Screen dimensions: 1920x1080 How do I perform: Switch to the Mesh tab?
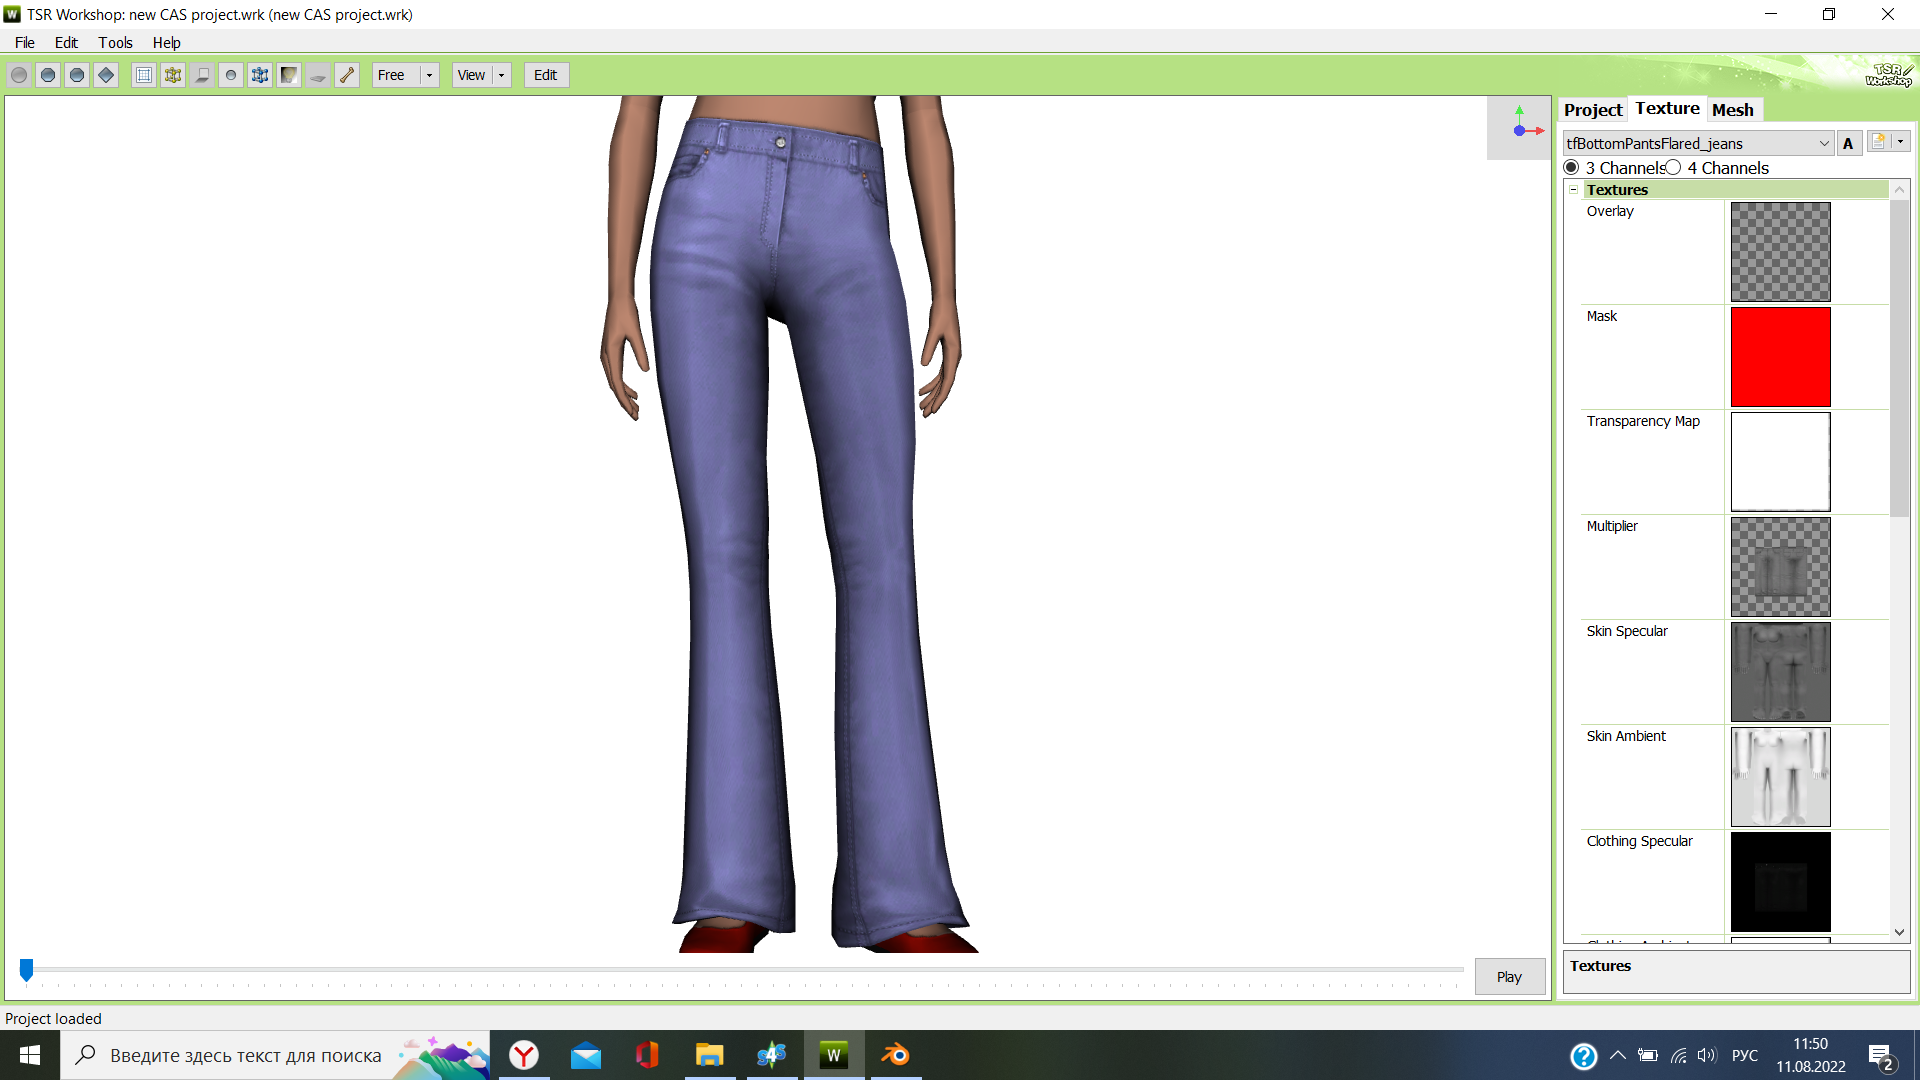[x=1732, y=110]
